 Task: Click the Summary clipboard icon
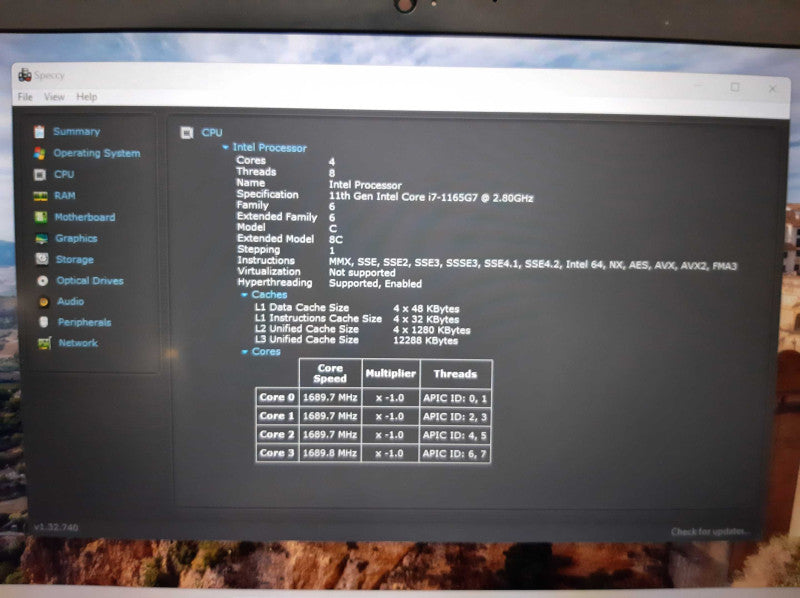pyautogui.click(x=39, y=132)
